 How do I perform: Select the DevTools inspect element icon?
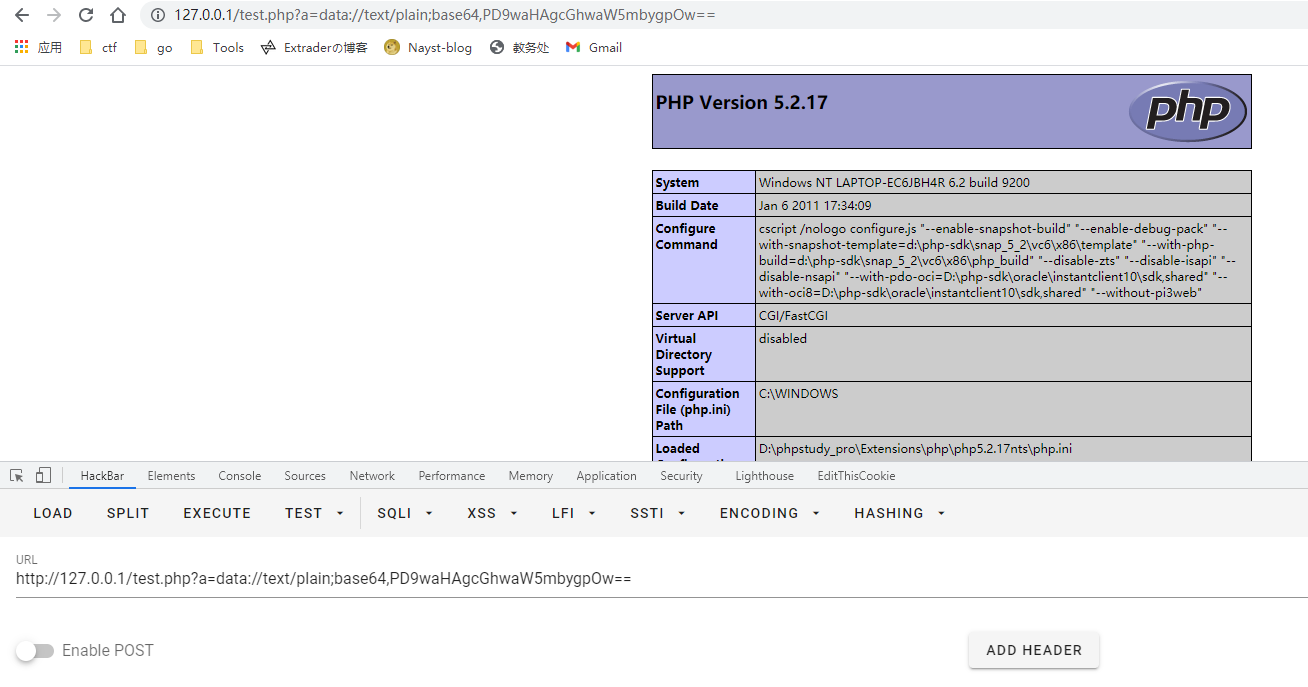[17, 476]
